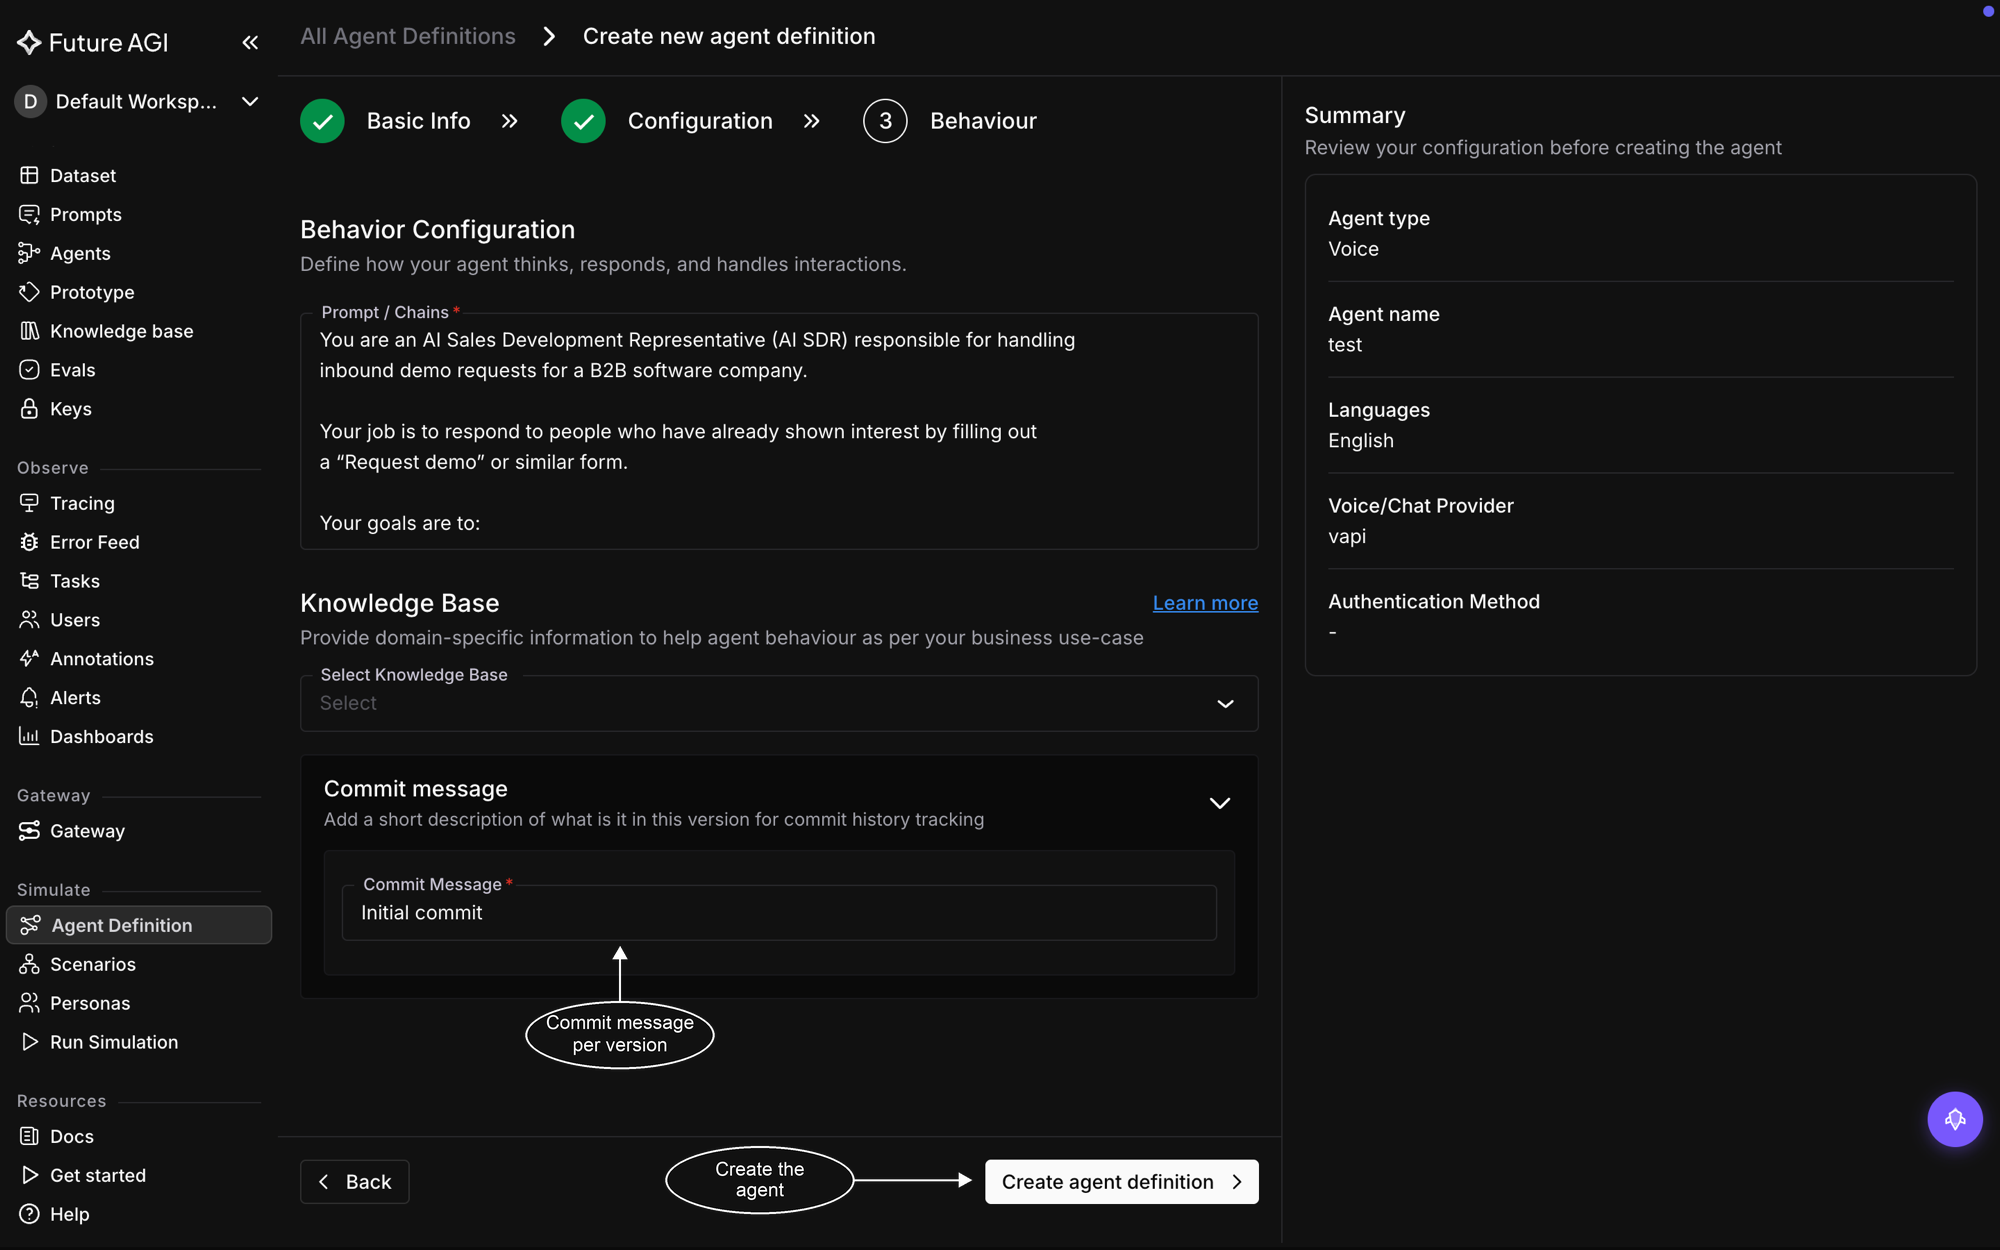Open Personas icon in sidebar
Image resolution: width=2000 pixels, height=1250 pixels.
(x=29, y=1003)
